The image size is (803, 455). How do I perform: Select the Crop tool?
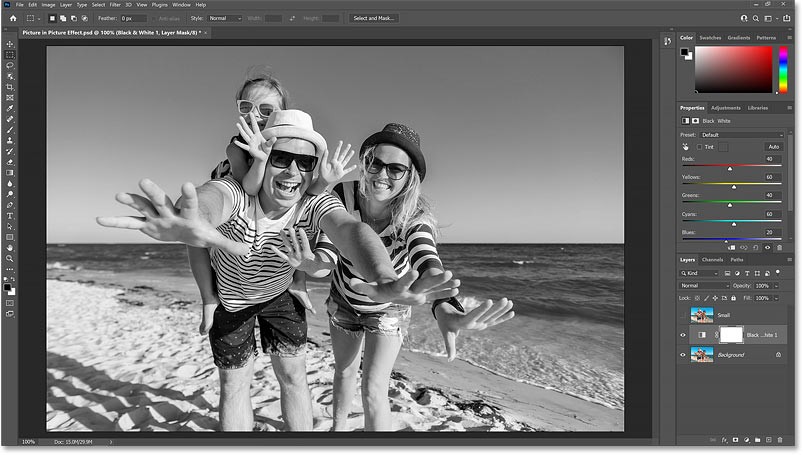(10, 87)
